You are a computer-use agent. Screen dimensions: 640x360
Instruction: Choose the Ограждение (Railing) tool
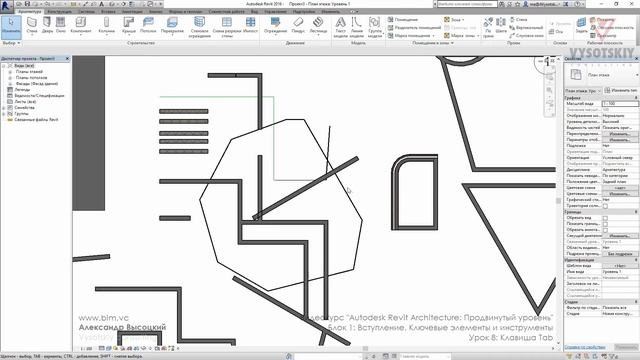coord(276,26)
